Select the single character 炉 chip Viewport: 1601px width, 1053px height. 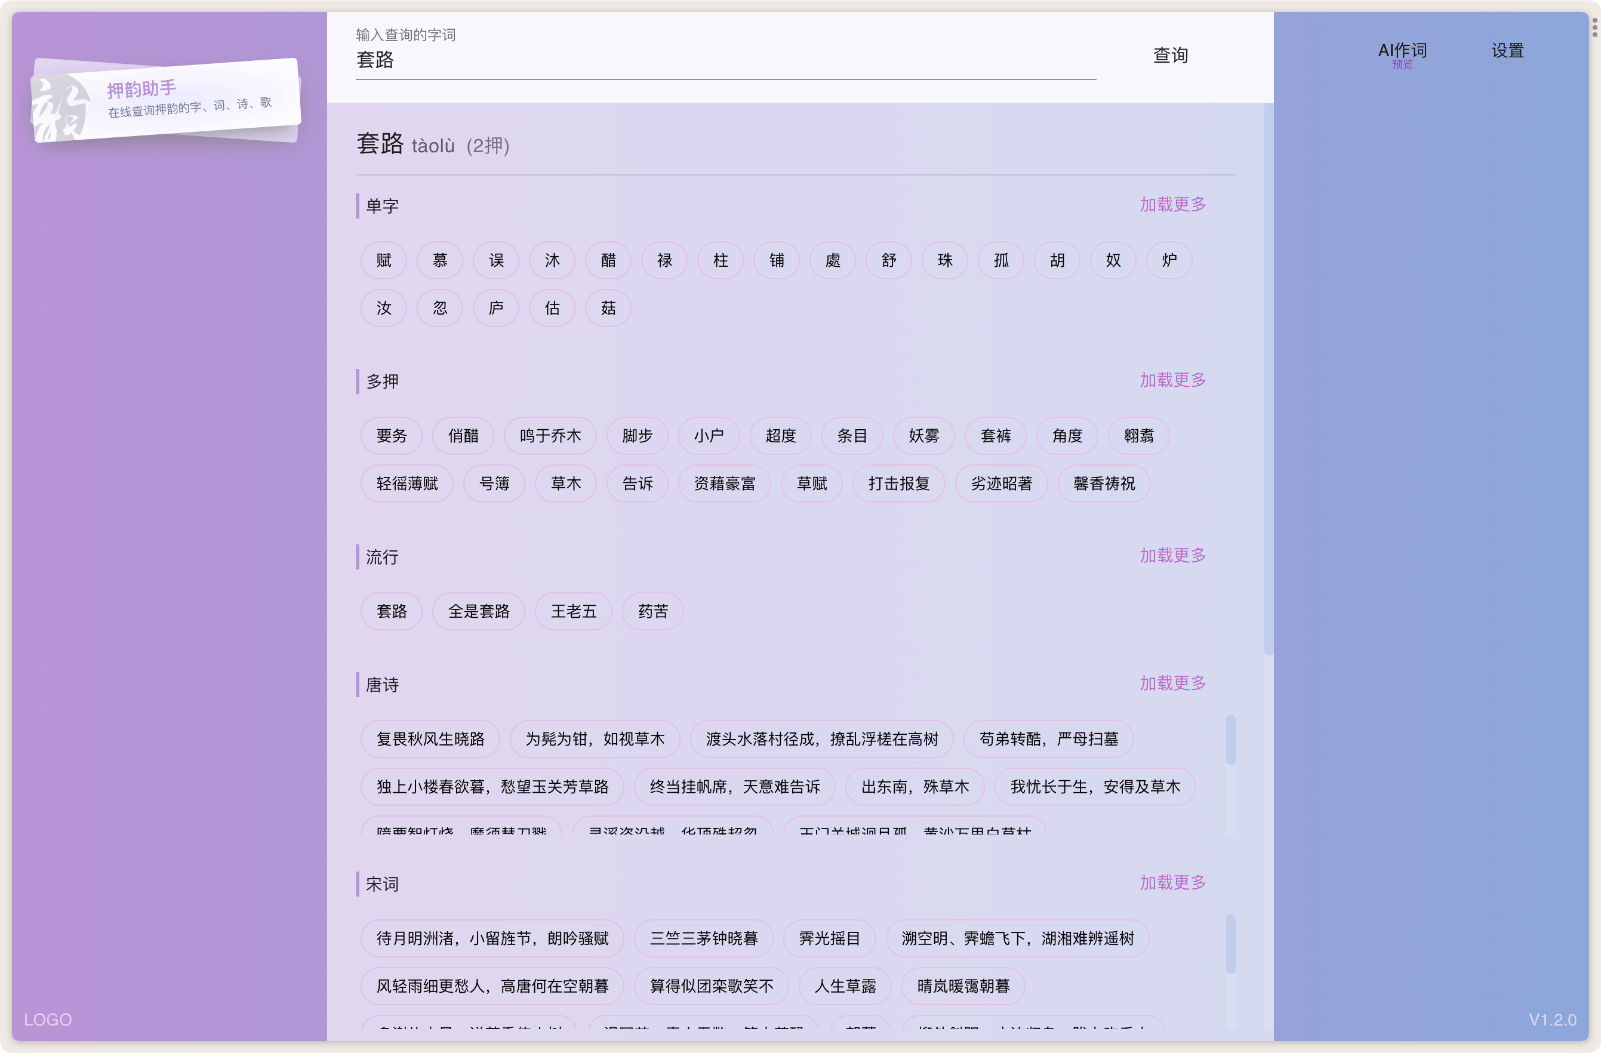point(1168,261)
